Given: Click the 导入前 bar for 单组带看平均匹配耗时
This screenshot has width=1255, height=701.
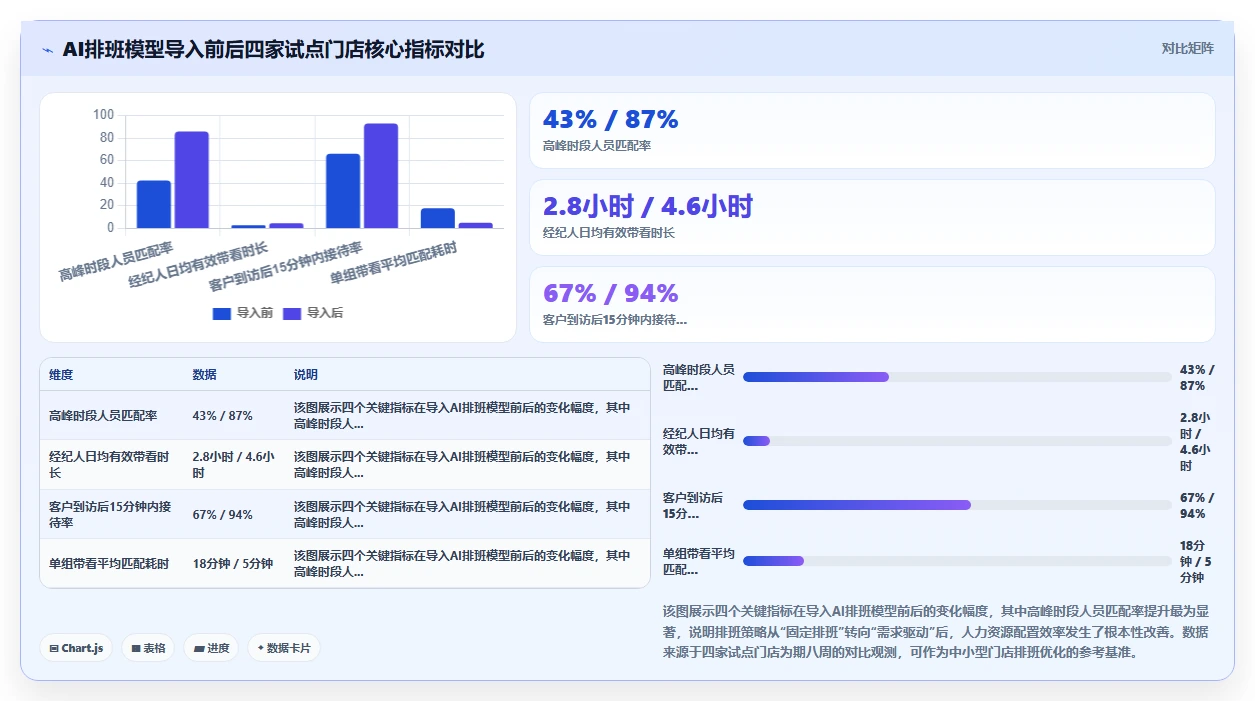Looking at the screenshot, I should pos(438,218).
